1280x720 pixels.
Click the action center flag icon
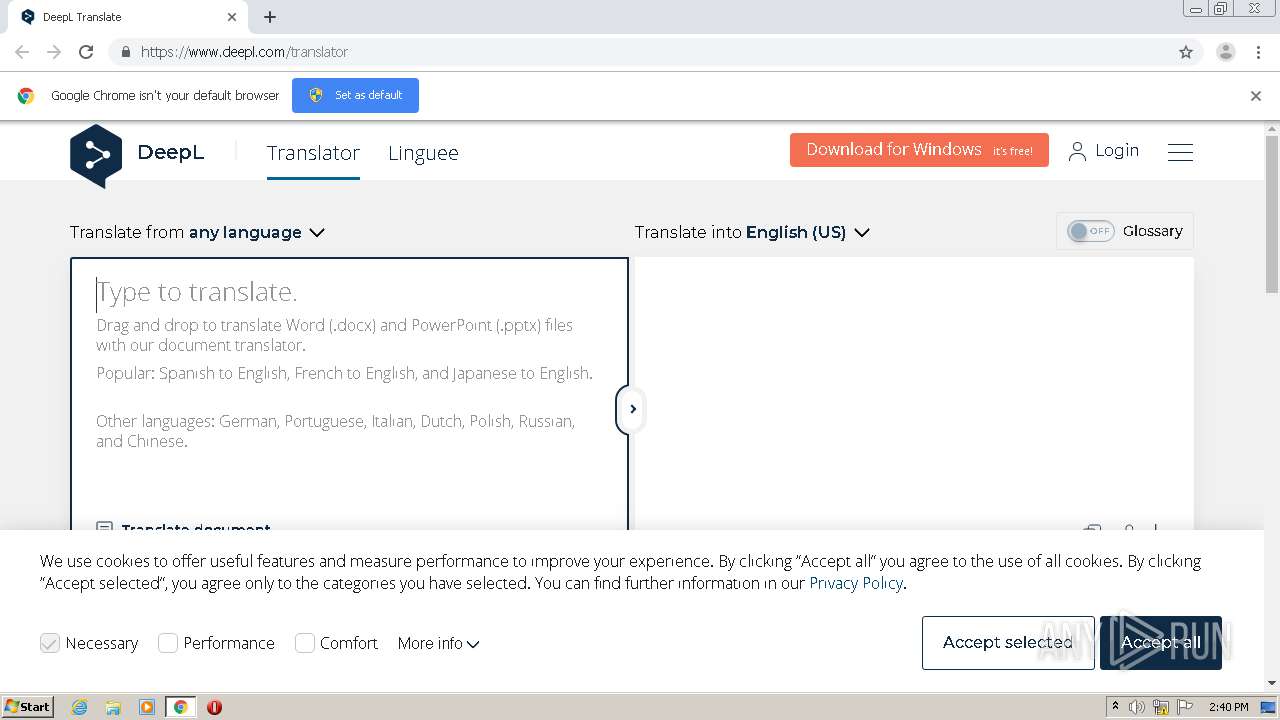point(1185,707)
